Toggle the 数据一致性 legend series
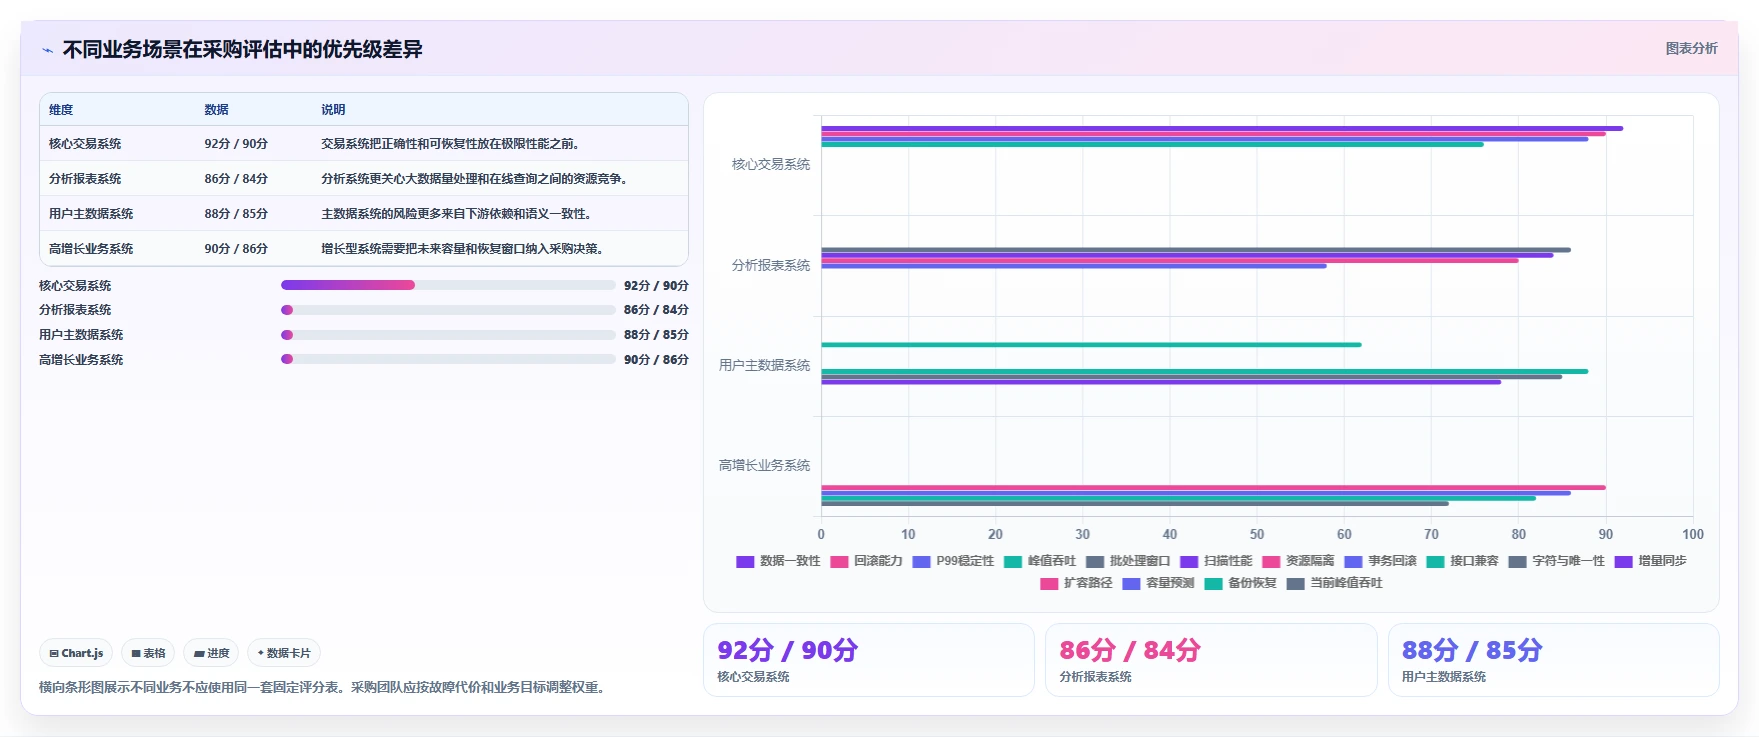The height and width of the screenshot is (737, 1759). tap(778, 561)
